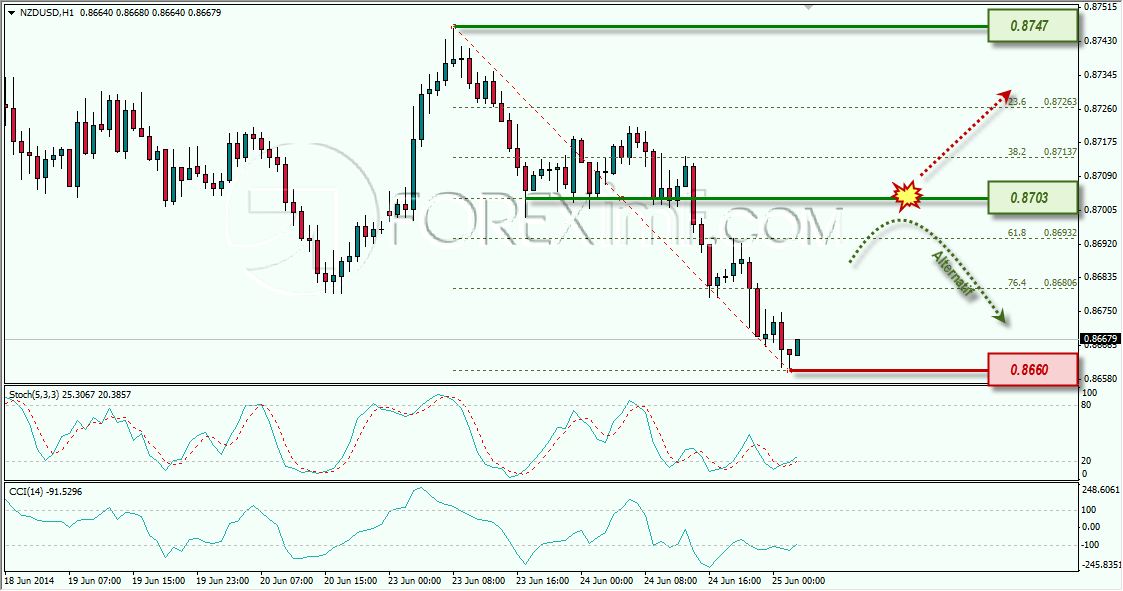
Task: Click the 24 Jun 08:00 time label
Action: click(670, 581)
